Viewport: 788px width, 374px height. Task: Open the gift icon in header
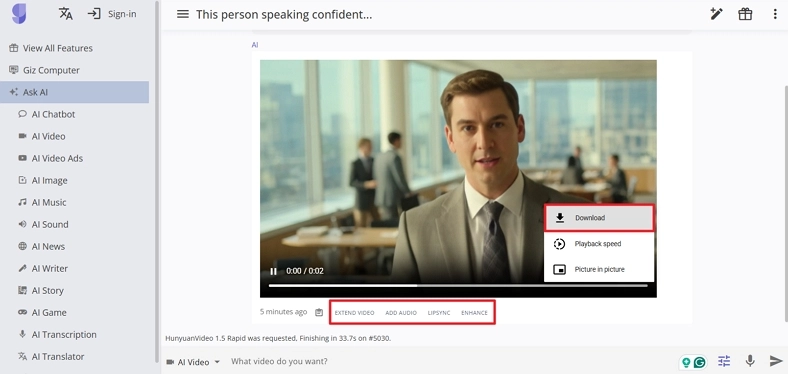(745, 14)
